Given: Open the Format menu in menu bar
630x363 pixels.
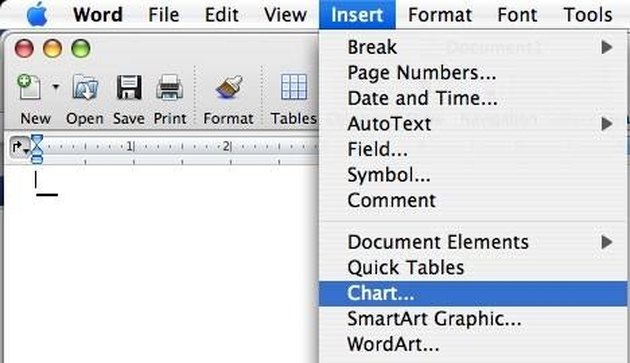Looking at the screenshot, I should (440, 15).
